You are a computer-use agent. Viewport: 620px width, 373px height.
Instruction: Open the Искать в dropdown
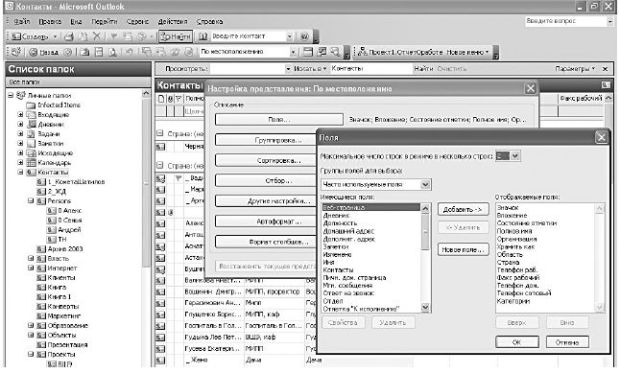[310, 69]
